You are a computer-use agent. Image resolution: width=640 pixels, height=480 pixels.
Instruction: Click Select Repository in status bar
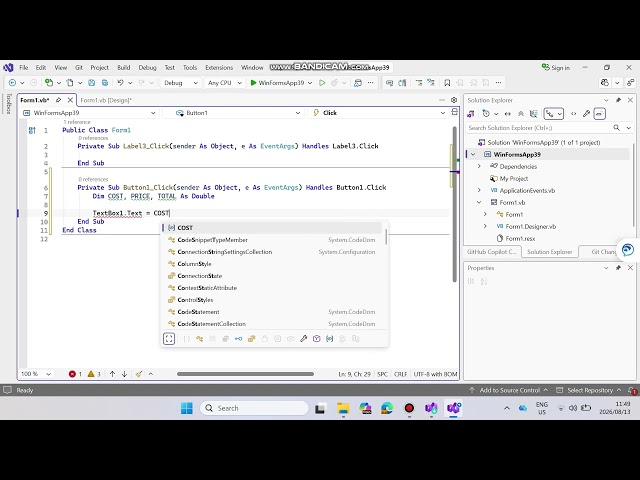point(589,390)
